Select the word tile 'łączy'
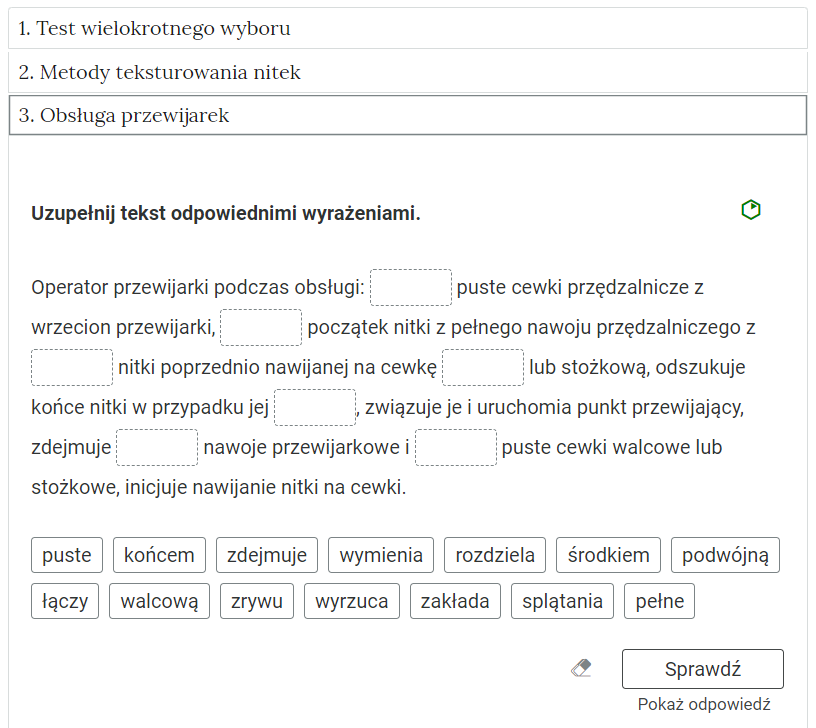816x728 pixels. click(x=64, y=600)
